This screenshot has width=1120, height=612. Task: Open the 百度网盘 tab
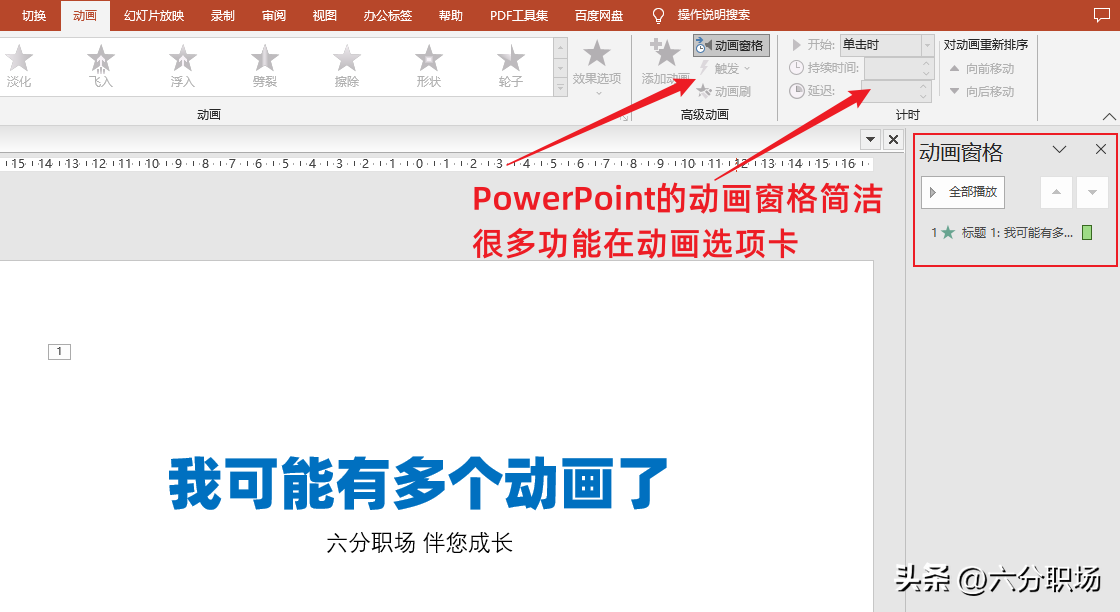(599, 15)
